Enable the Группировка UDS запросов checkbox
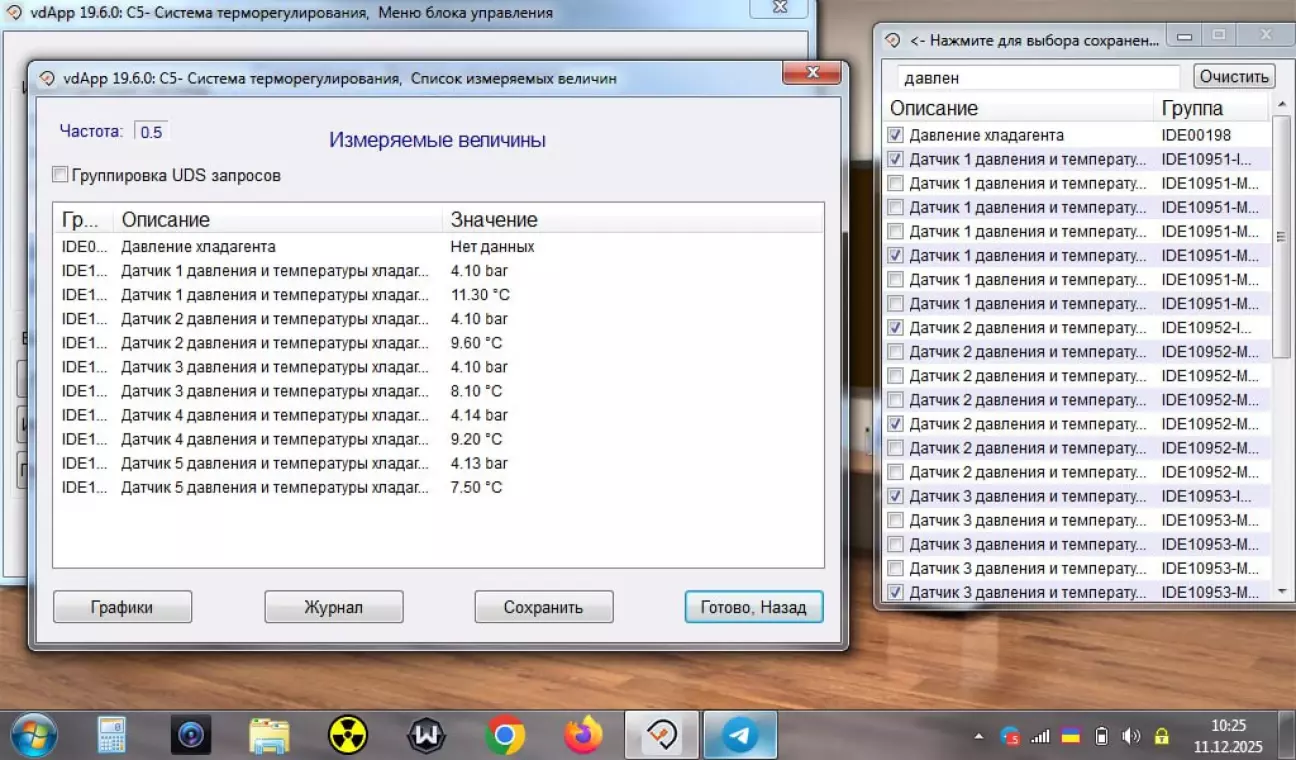This screenshot has height=760, width=1296. pos(61,176)
